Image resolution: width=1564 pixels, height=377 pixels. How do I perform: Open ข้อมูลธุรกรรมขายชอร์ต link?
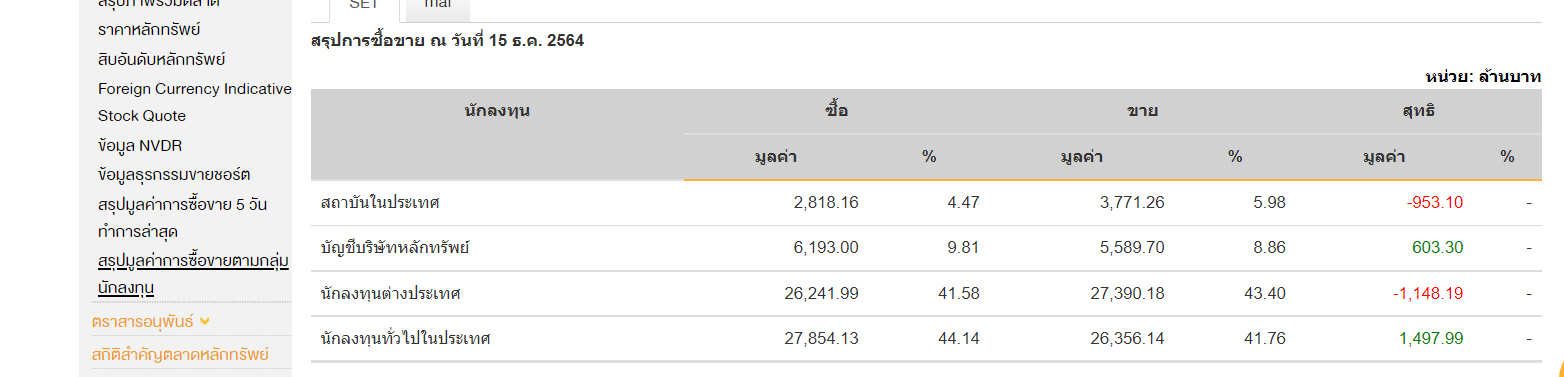[x=174, y=175]
